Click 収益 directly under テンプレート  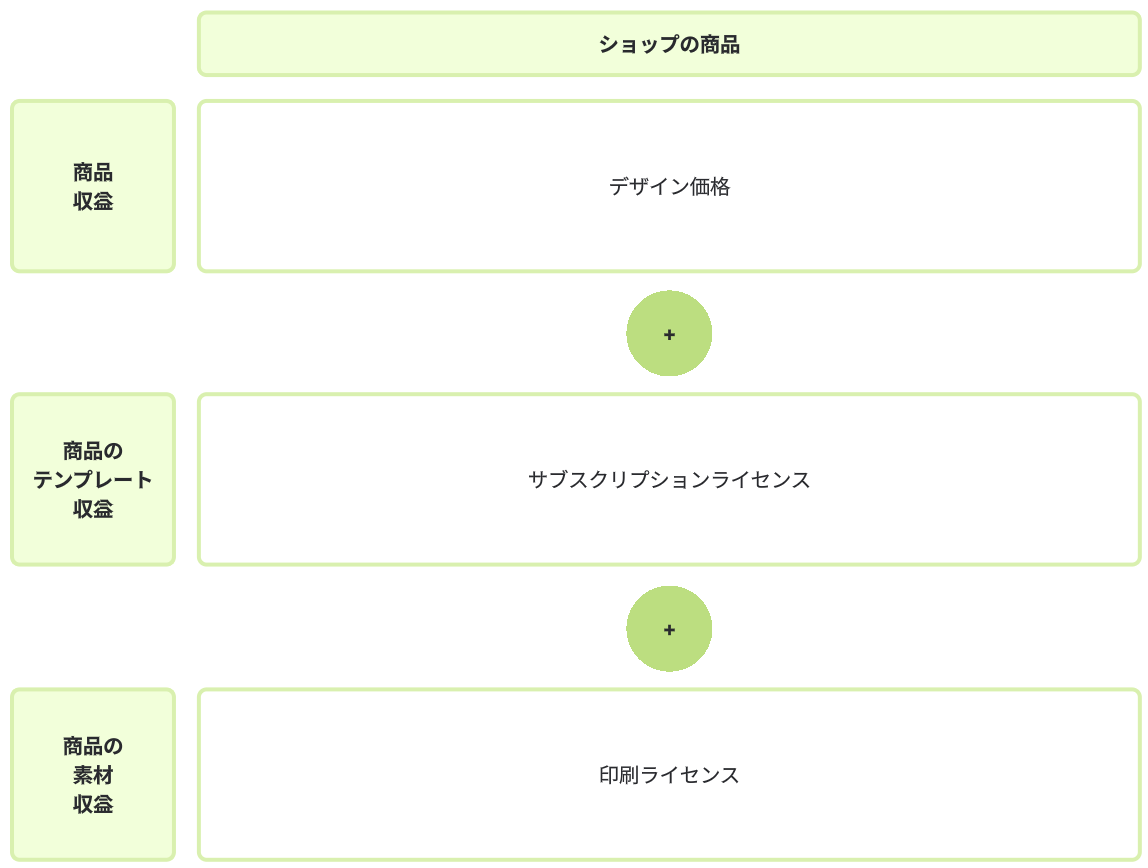coord(93,509)
